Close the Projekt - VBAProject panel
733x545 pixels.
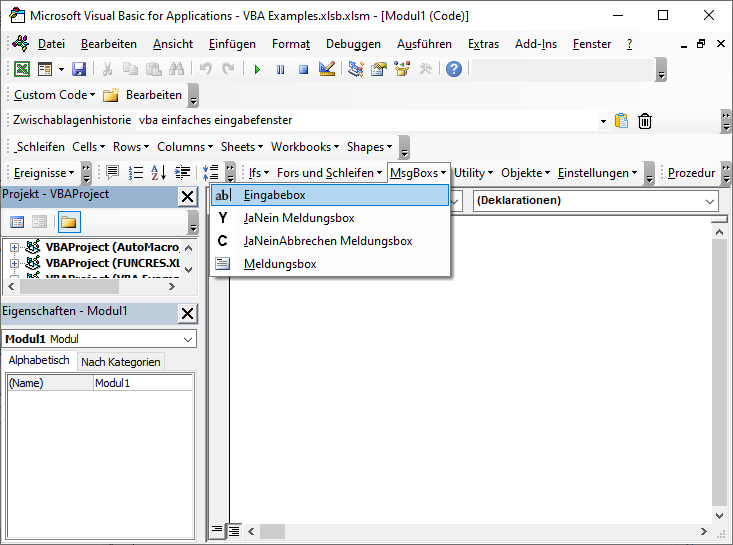pos(187,197)
